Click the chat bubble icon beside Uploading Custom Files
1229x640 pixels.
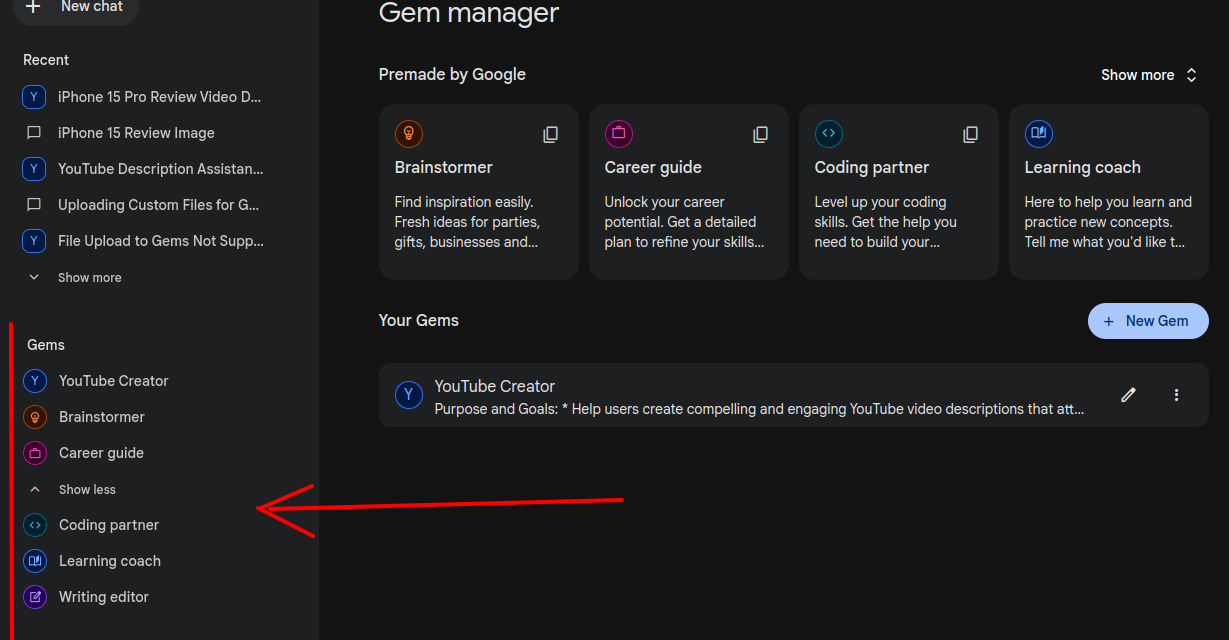point(34,205)
